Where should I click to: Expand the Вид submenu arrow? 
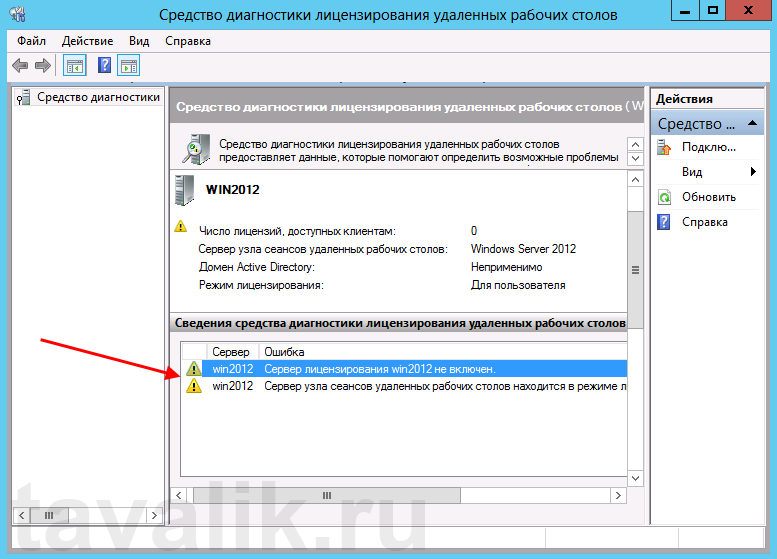752,172
